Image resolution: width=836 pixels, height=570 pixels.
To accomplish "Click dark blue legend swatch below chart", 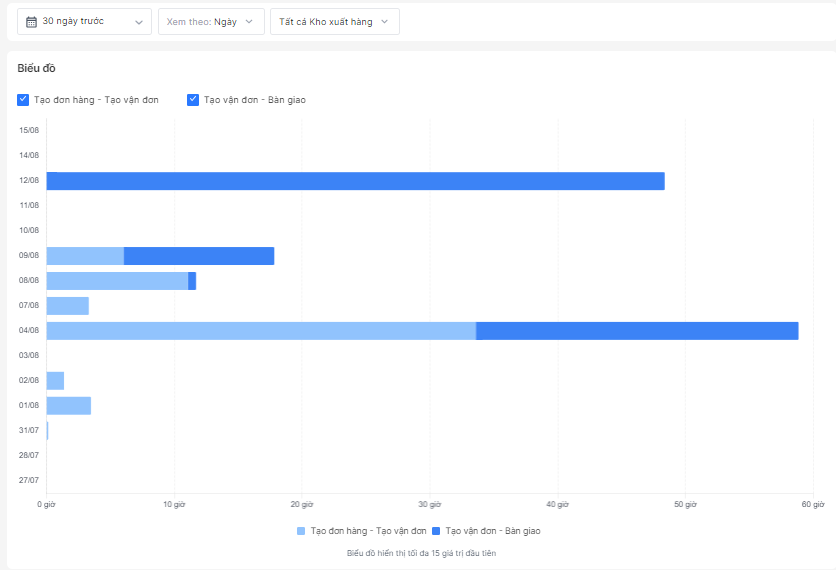I will [437, 531].
